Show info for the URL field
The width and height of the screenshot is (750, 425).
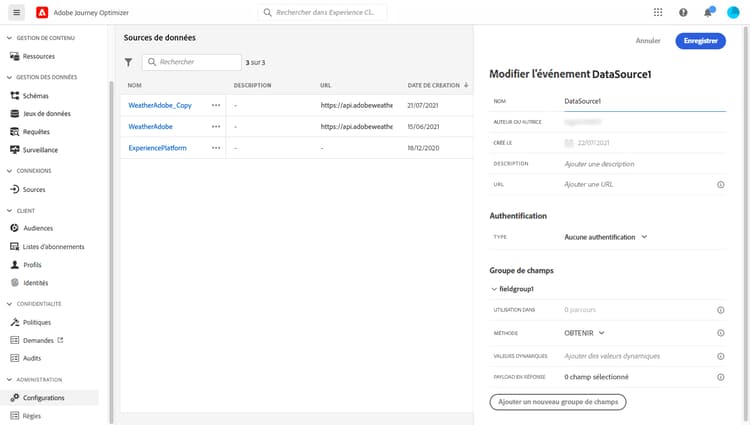pyautogui.click(x=720, y=185)
